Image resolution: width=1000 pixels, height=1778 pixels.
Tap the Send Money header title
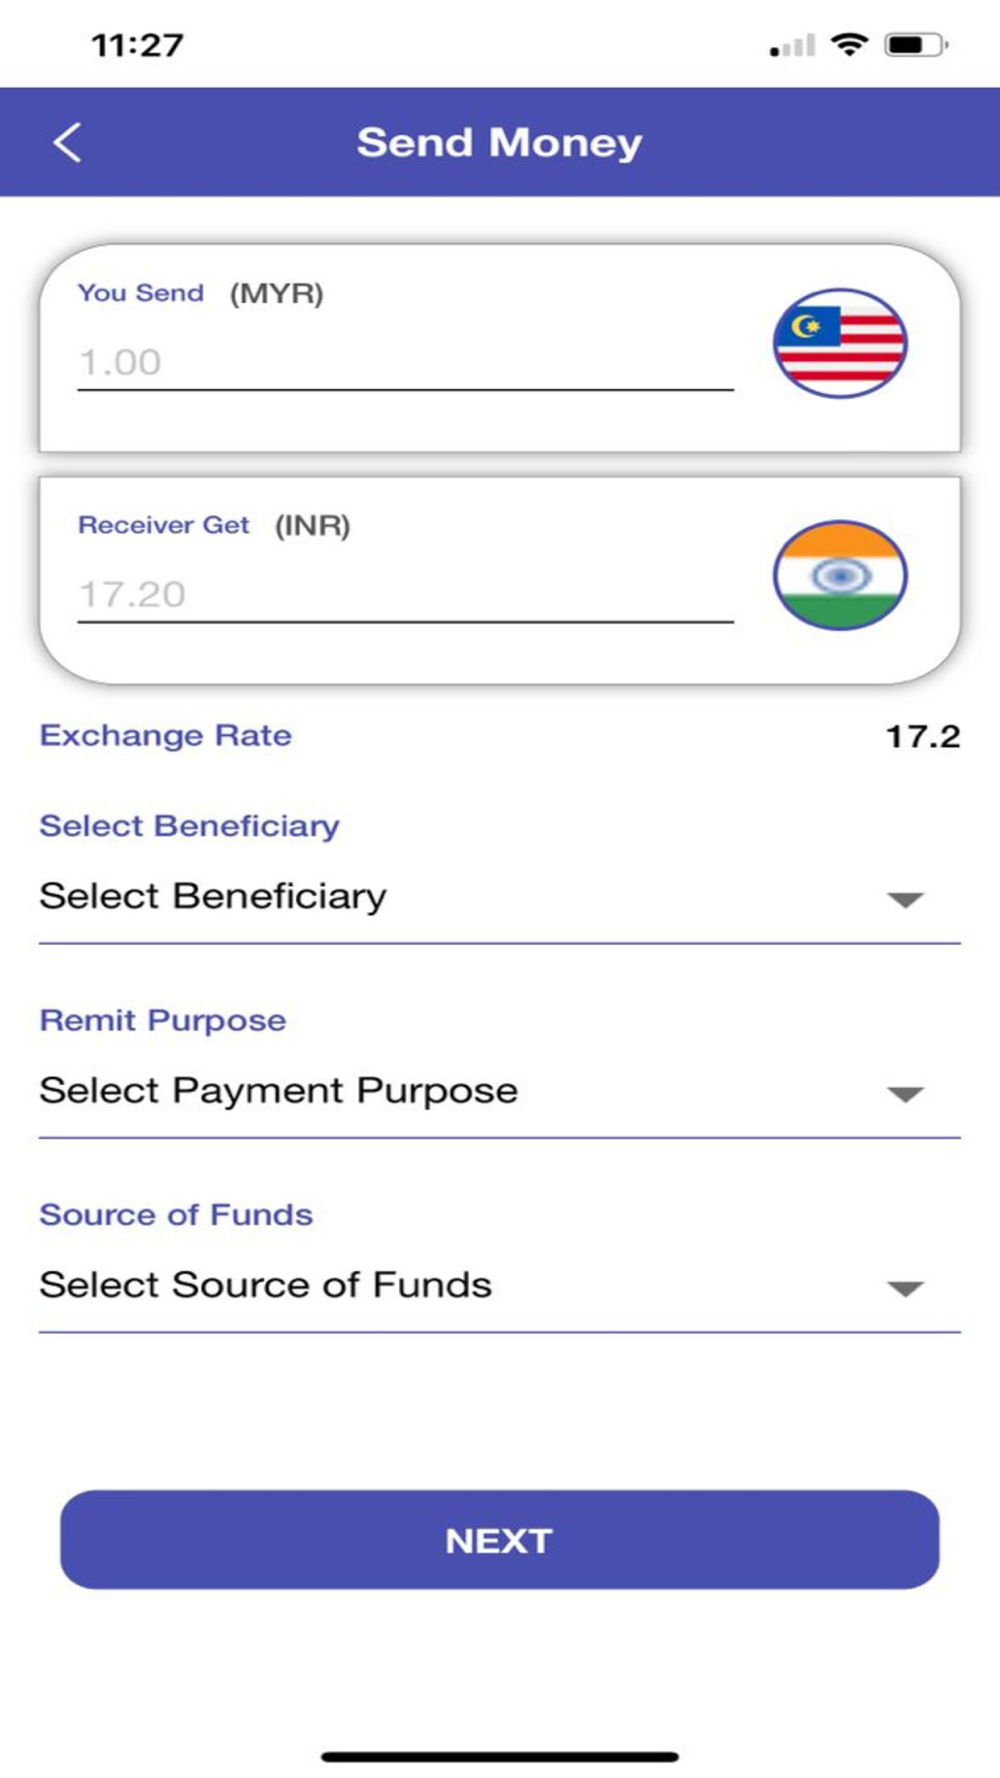click(499, 142)
